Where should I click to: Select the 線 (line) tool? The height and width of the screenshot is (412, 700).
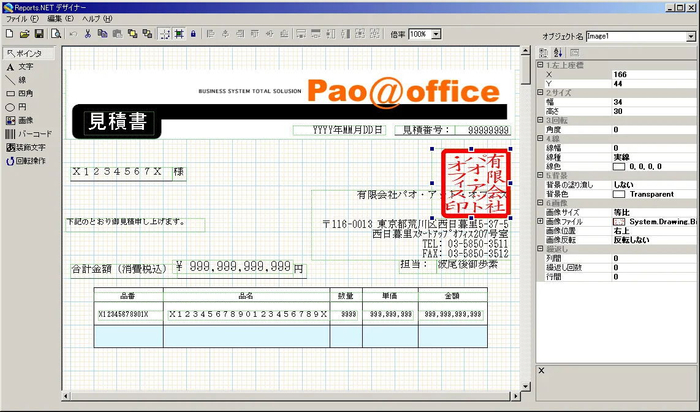point(18,79)
